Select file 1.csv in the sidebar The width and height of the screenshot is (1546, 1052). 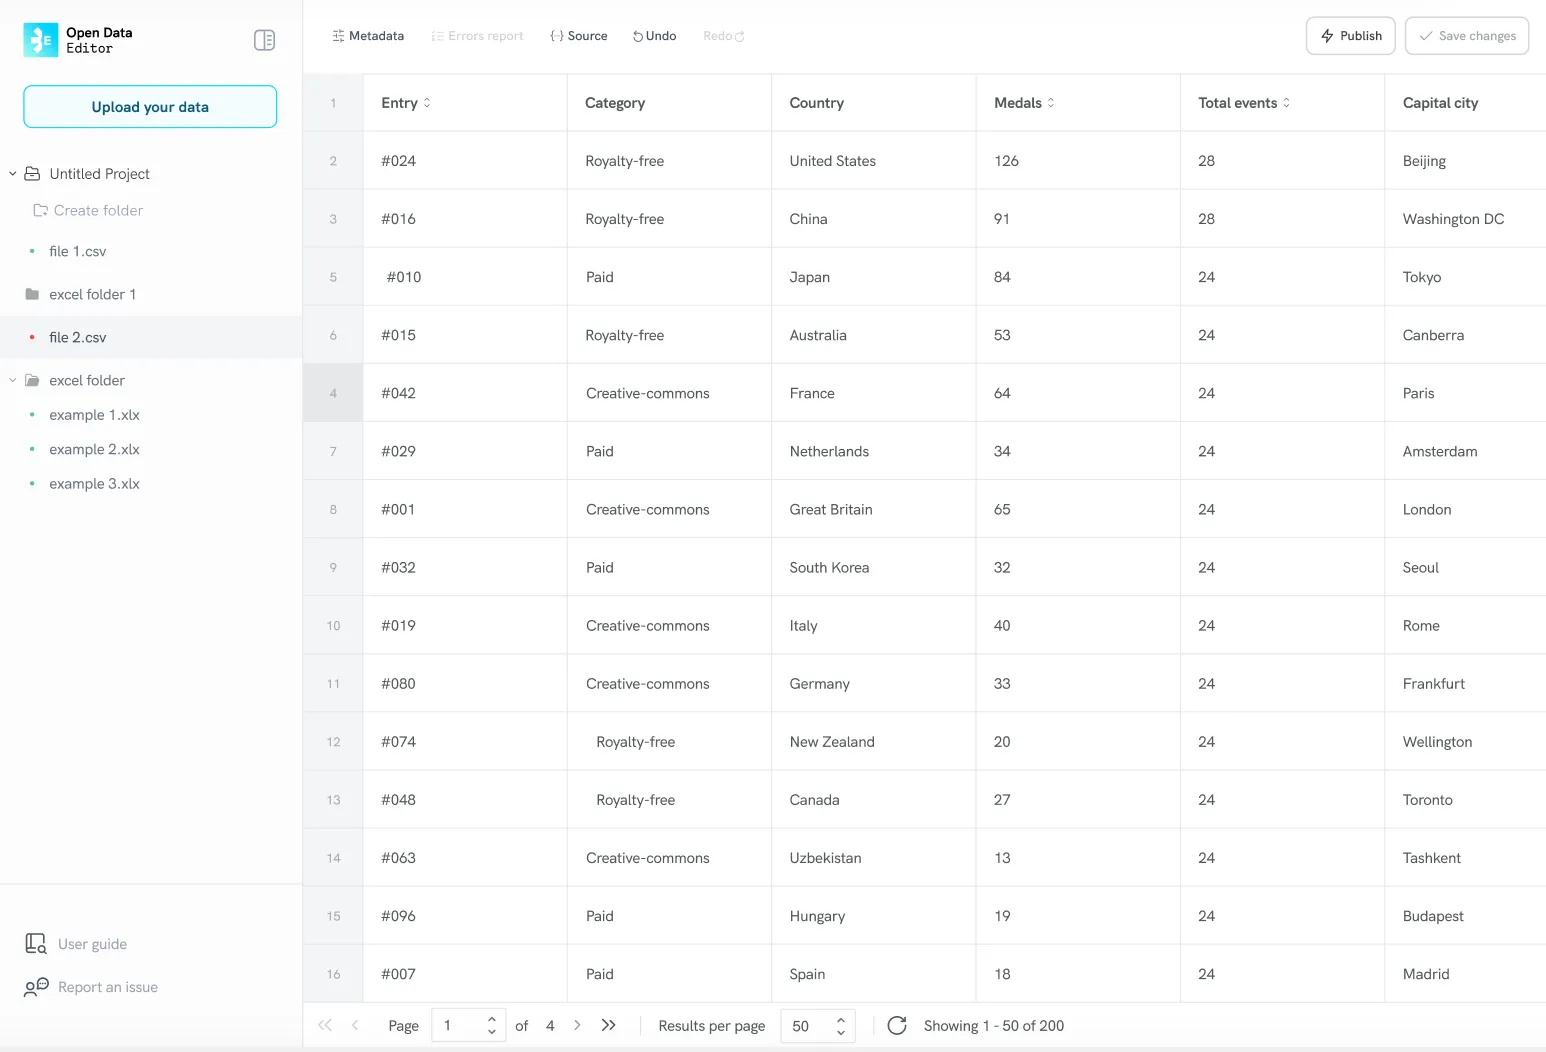pyautogui.click(x=78, y=251)
